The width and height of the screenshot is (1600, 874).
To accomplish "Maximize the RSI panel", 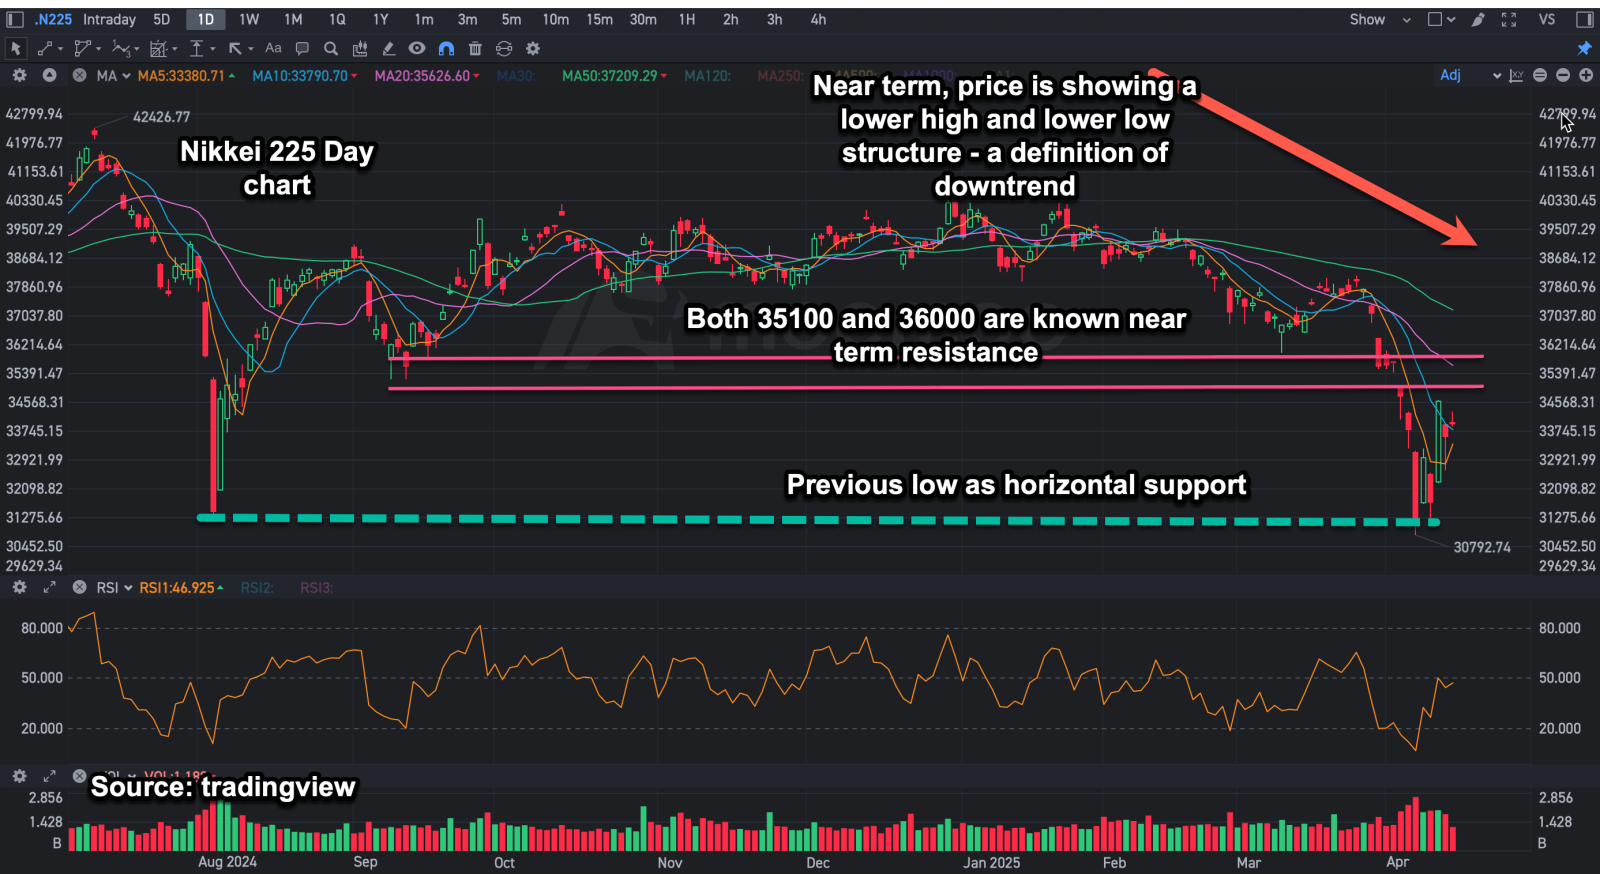I will [x=49, y=587].
